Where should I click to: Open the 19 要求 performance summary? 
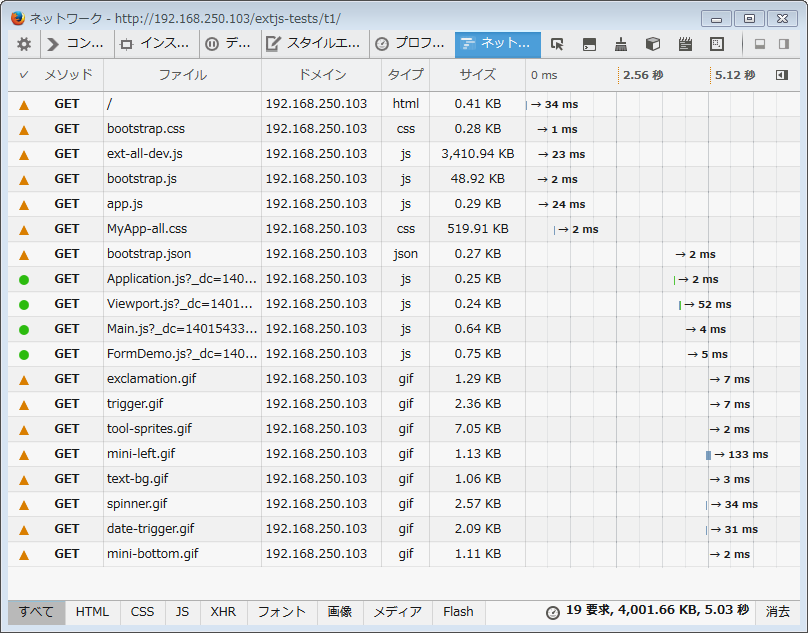tap(648, 611)
